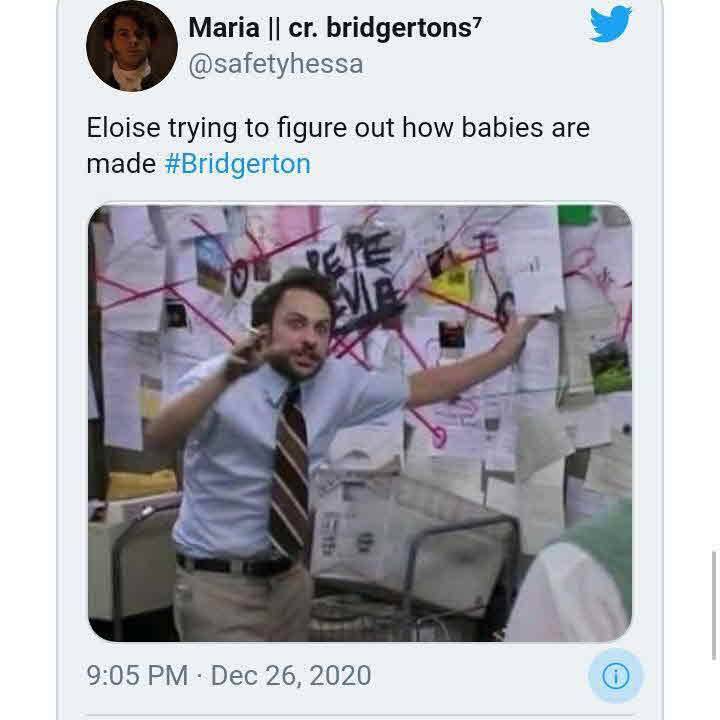
Task: Click the Dec 26, 2020 date
Action: (x=291, y=675)
